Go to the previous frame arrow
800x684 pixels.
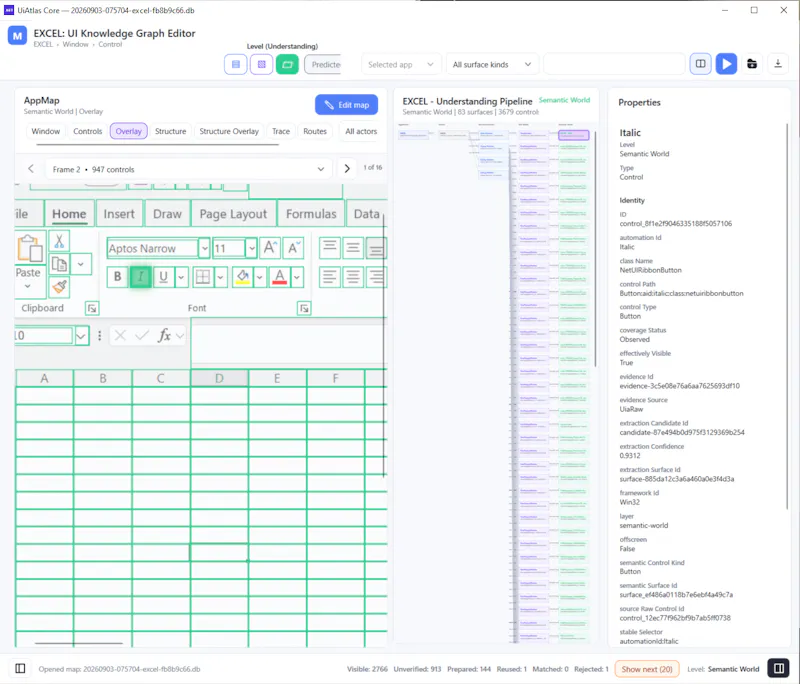pos(31,168)
